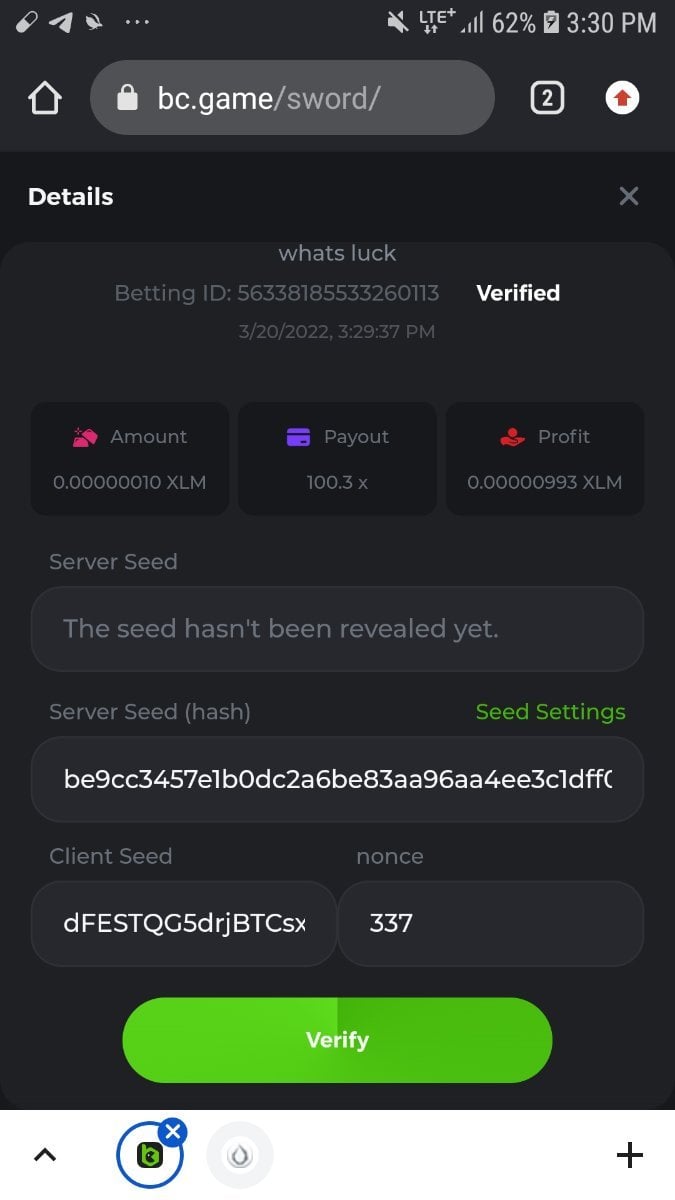Tap the red up-arrow update icon
Image resolution: width=675 pixels, height=1200 pixels.
click(622, 98)
